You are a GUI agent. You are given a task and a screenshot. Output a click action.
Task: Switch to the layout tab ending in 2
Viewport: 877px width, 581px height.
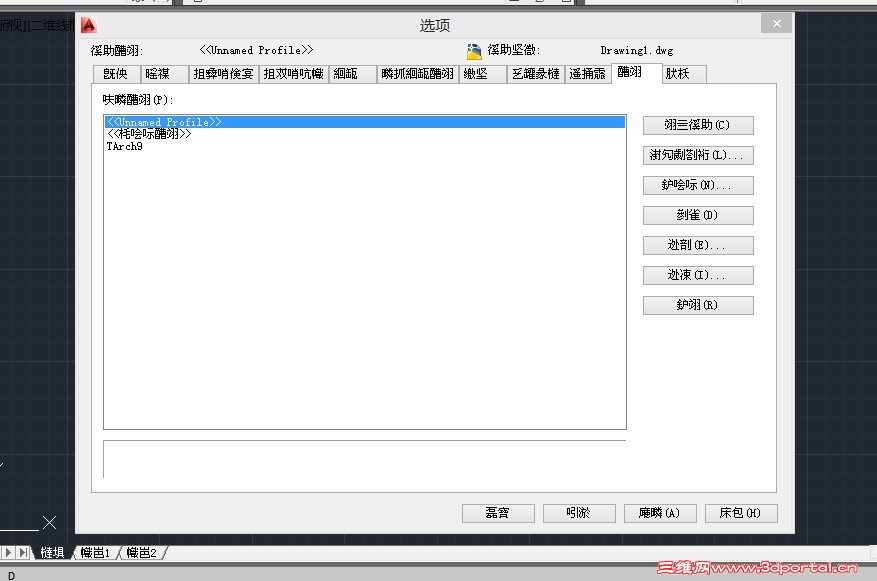[x=142, y=553]
